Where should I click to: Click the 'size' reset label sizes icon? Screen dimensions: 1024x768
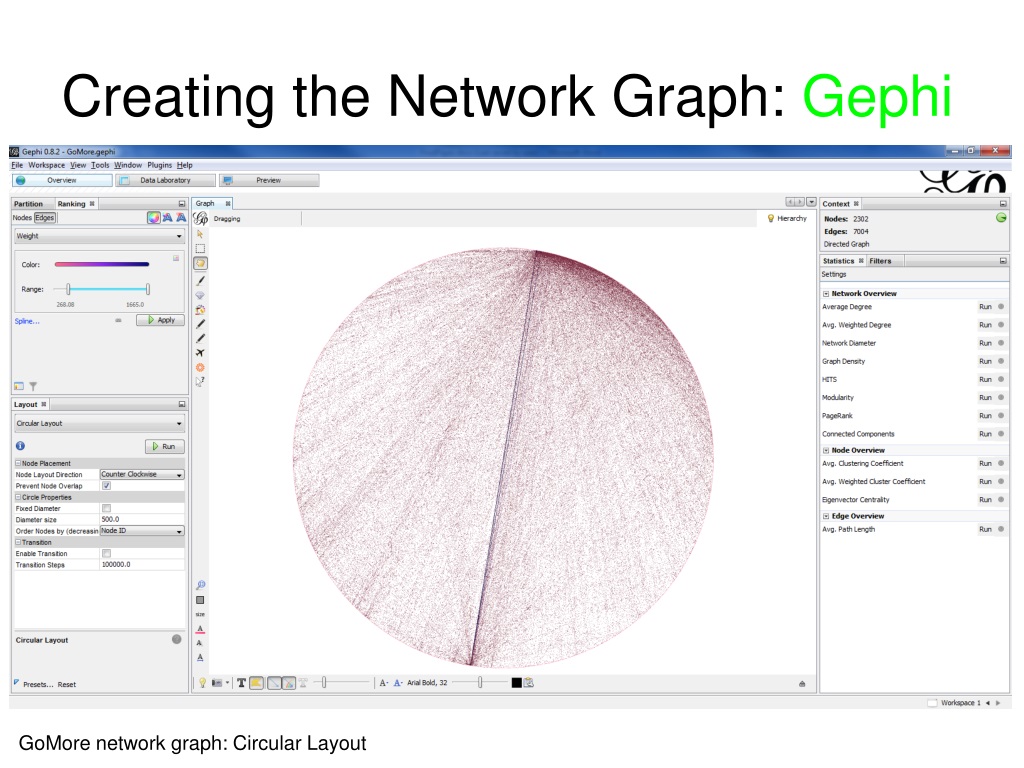[x=200, y=615]
